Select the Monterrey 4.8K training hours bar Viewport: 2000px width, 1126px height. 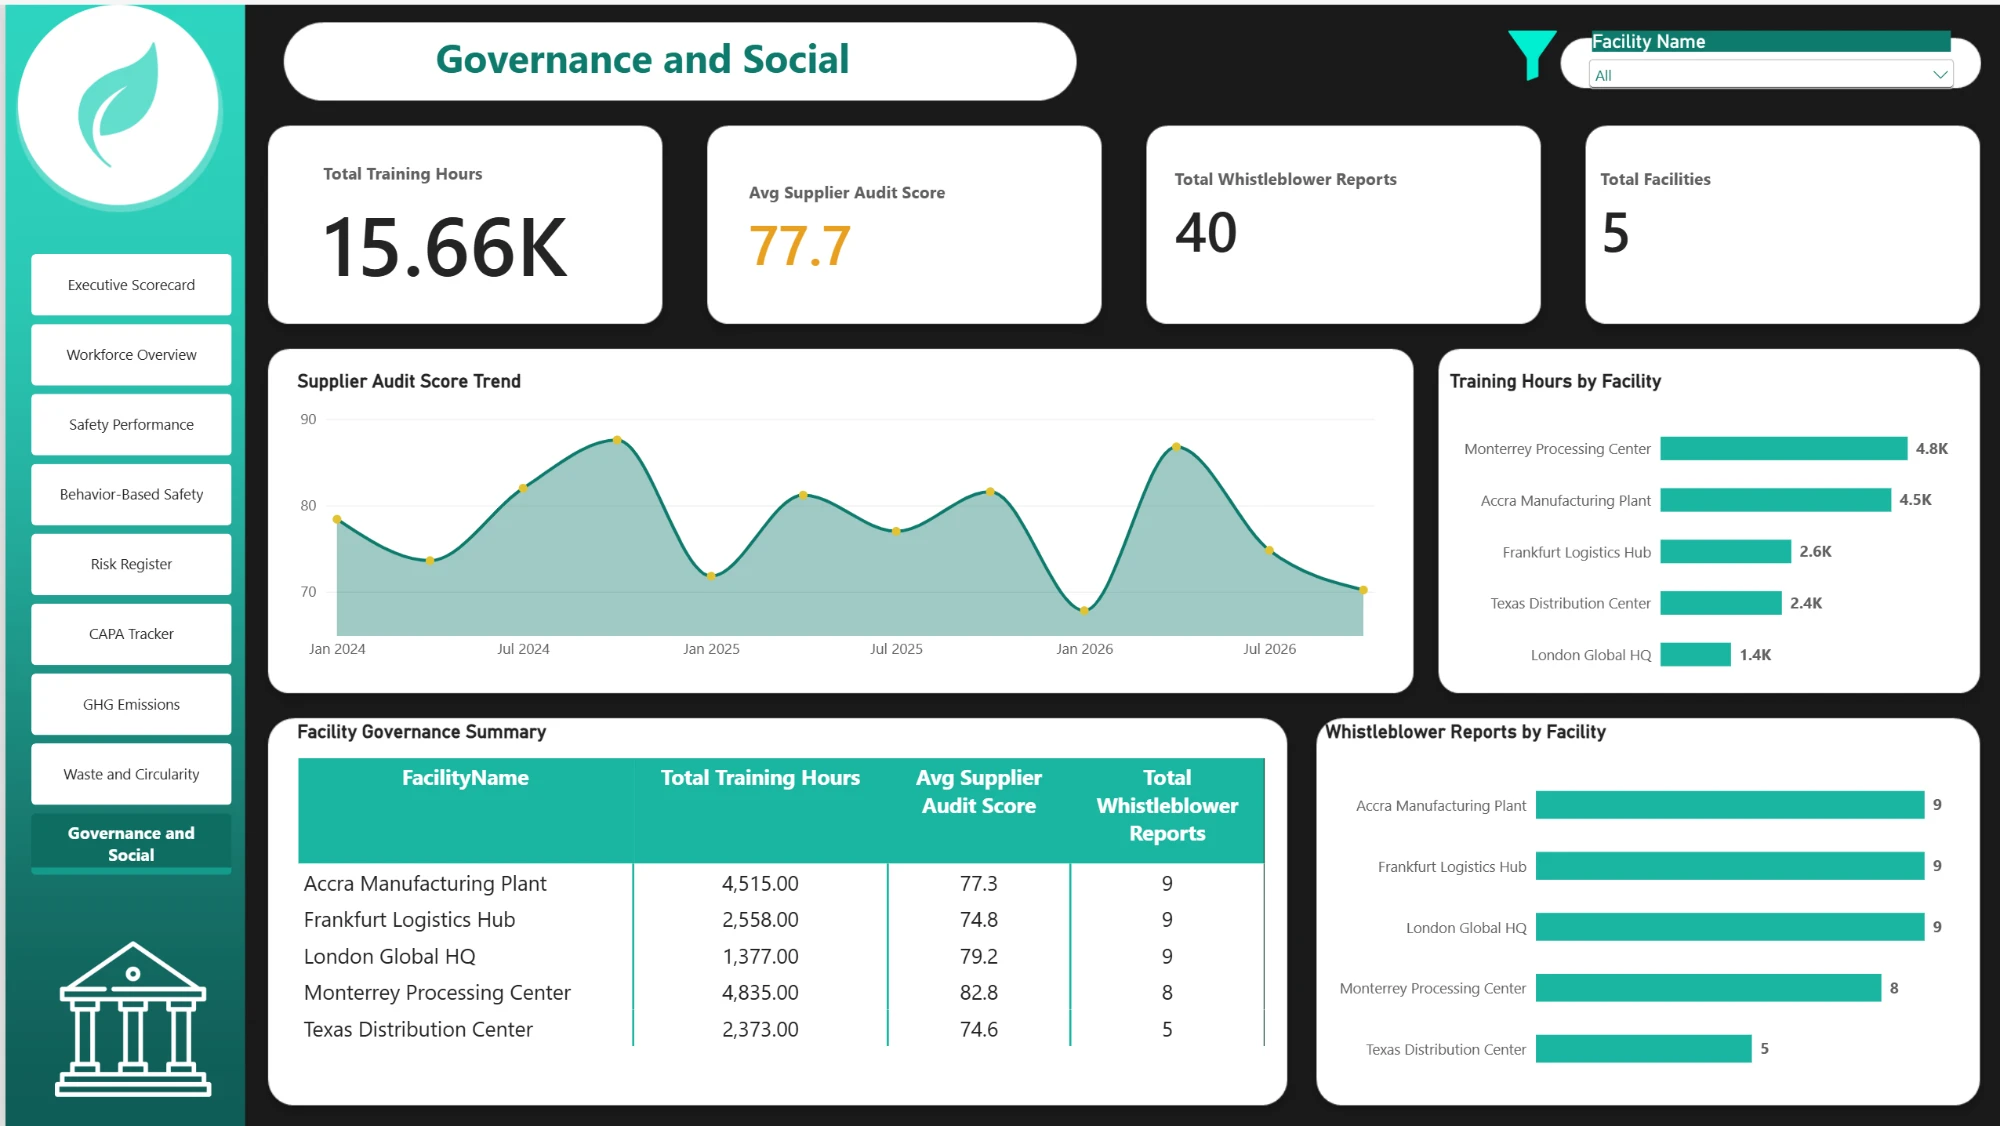pyautogui.click(x=1783, y=449)
